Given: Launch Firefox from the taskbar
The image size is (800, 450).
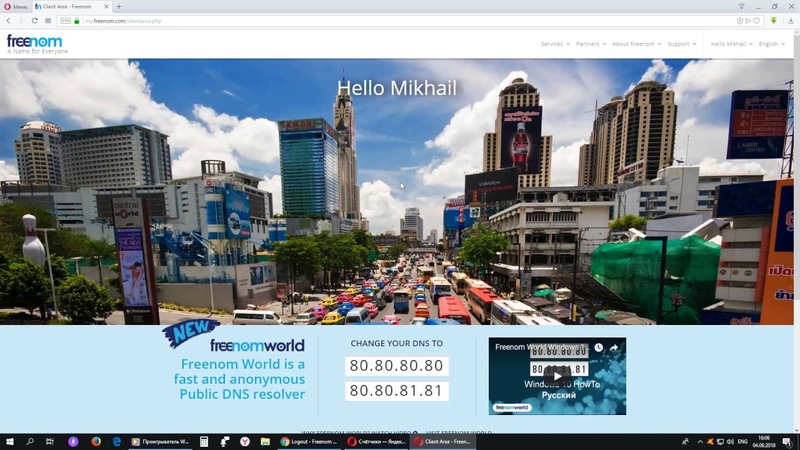Looking at the screenshot, I should (96, 442).
